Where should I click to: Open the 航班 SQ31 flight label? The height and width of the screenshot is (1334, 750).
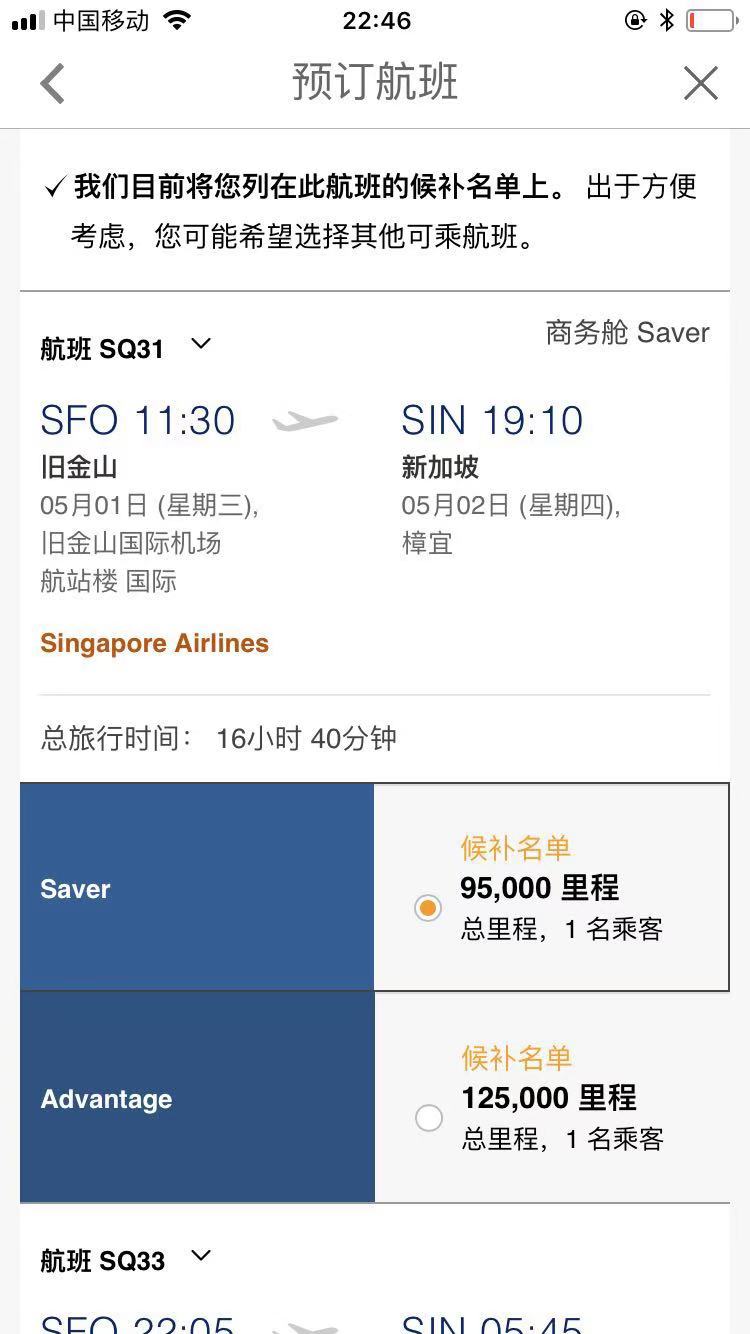(x=101, y=349)
